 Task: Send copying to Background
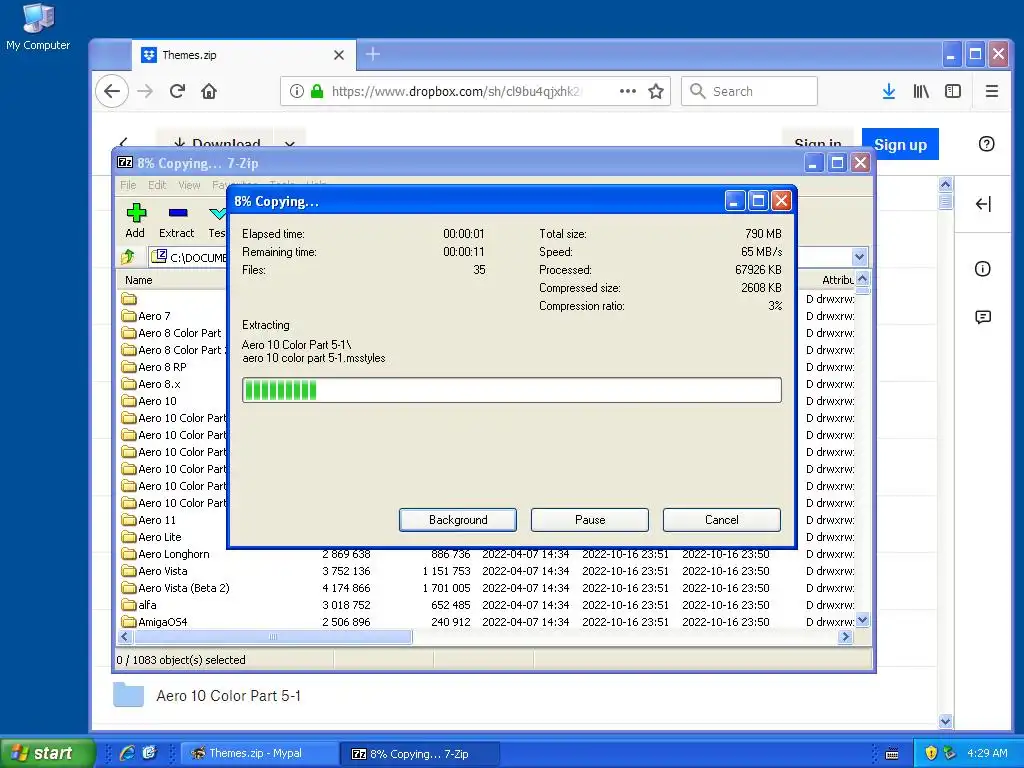tap(458, 520)
